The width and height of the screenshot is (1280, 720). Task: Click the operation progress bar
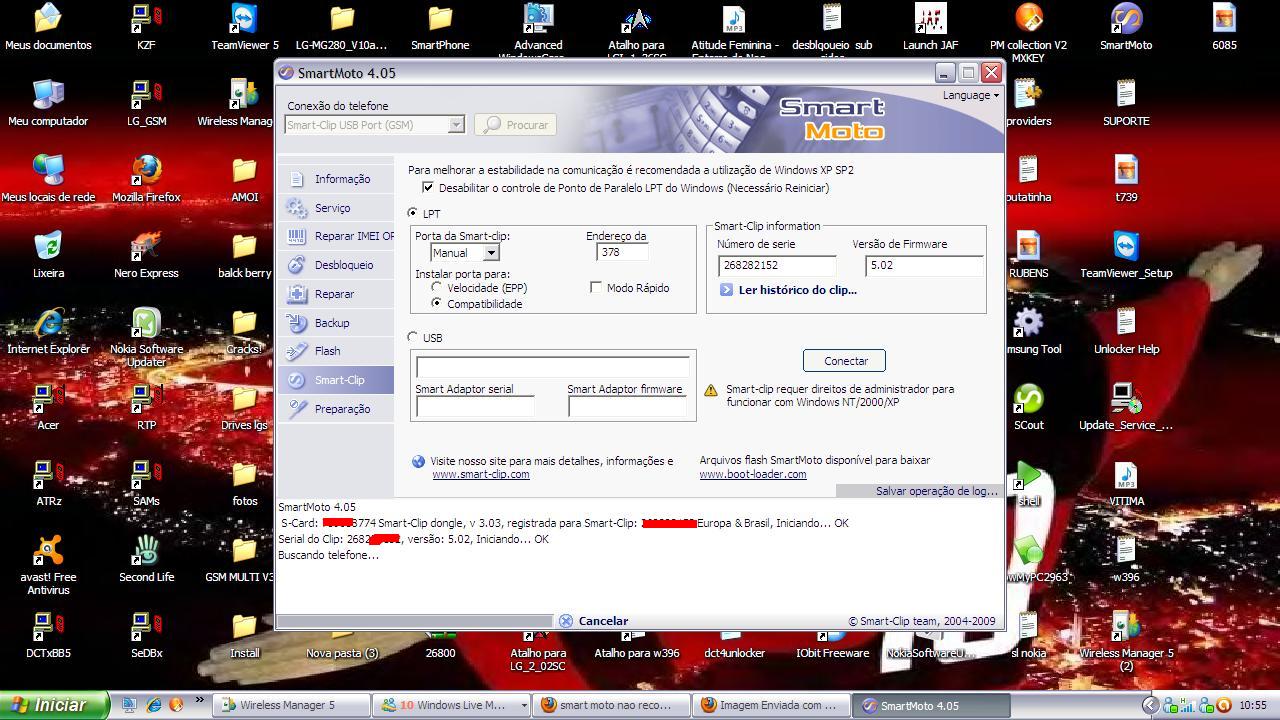coord(414,621)
